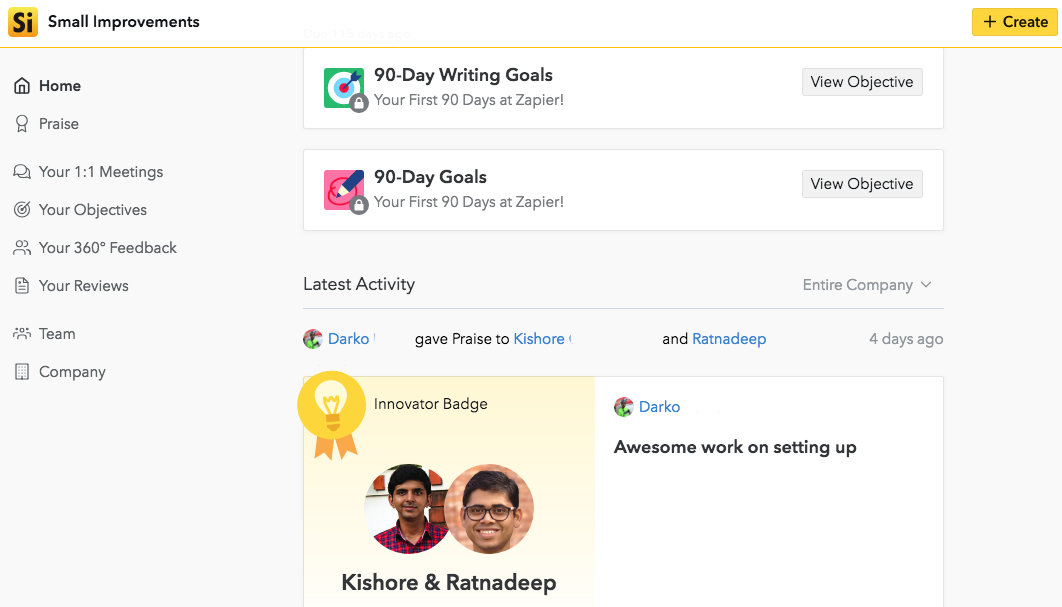View Objective for 90-Day Goals
The height and width of the screenshot is (607, 1062).
[862, 184]
